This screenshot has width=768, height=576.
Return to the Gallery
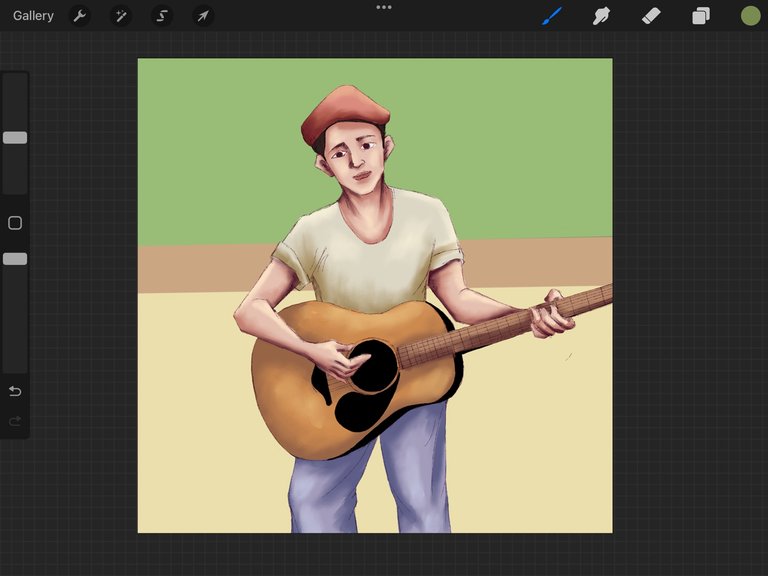[x=33, y=16]
